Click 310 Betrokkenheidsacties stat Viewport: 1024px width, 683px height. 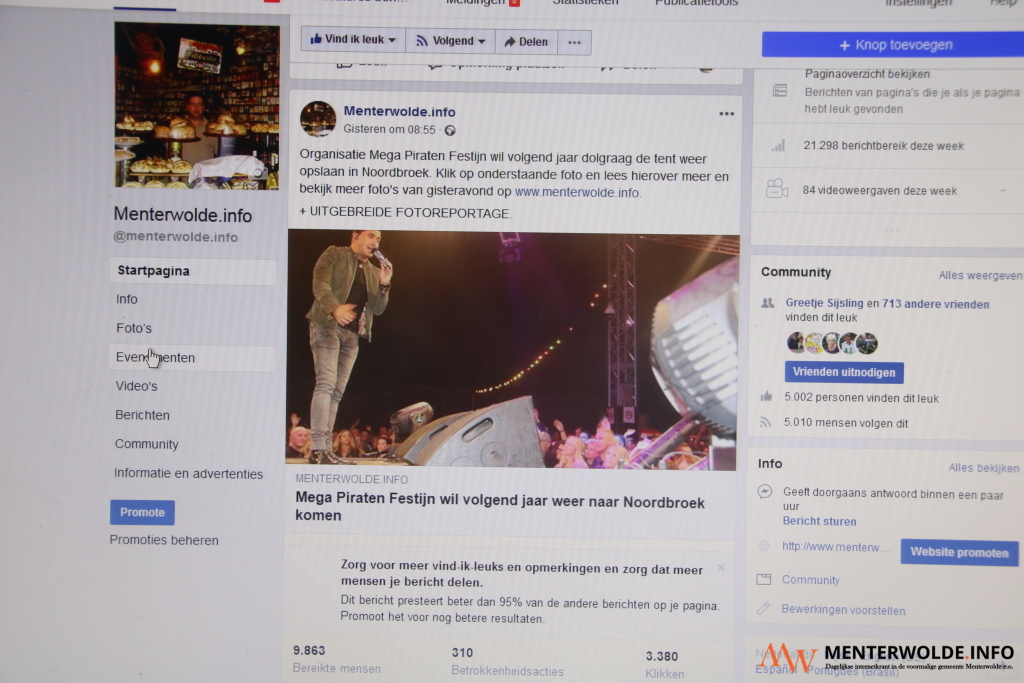507,661
